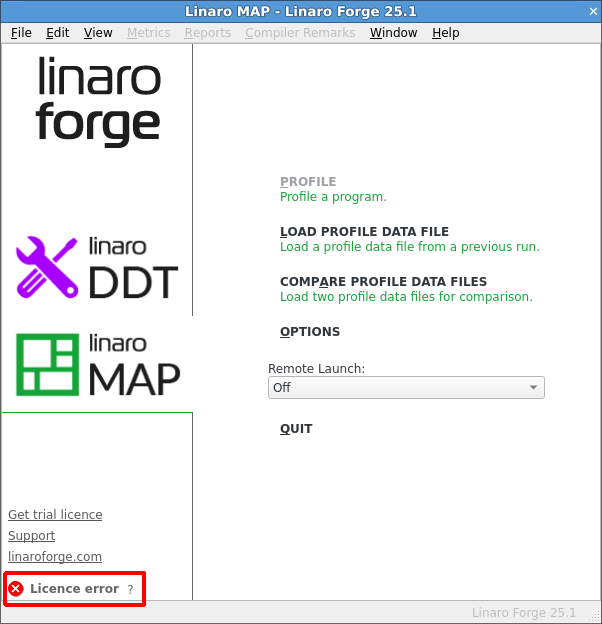Image resolution: width=602 pixels, height=624 pixels.
Task: Open the Options button
Action: tap(310, 332)
